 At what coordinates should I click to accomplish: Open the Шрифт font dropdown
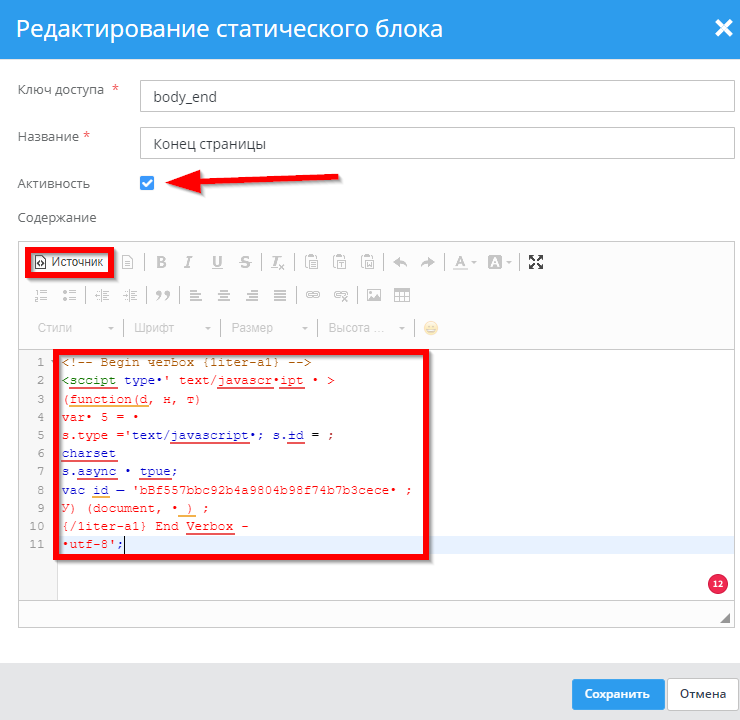[172, 328]
